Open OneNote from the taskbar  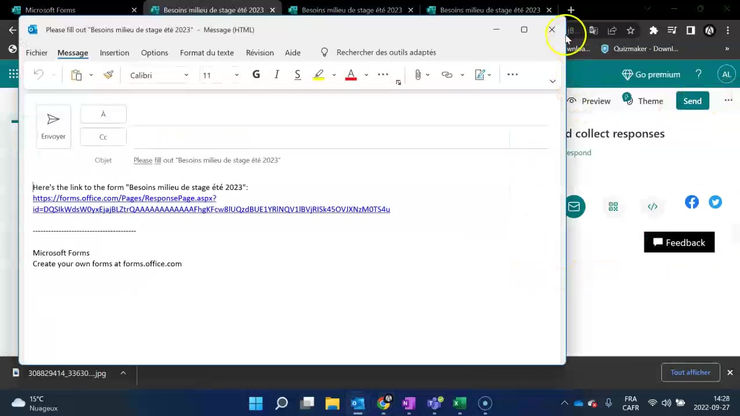coord(409,403)
